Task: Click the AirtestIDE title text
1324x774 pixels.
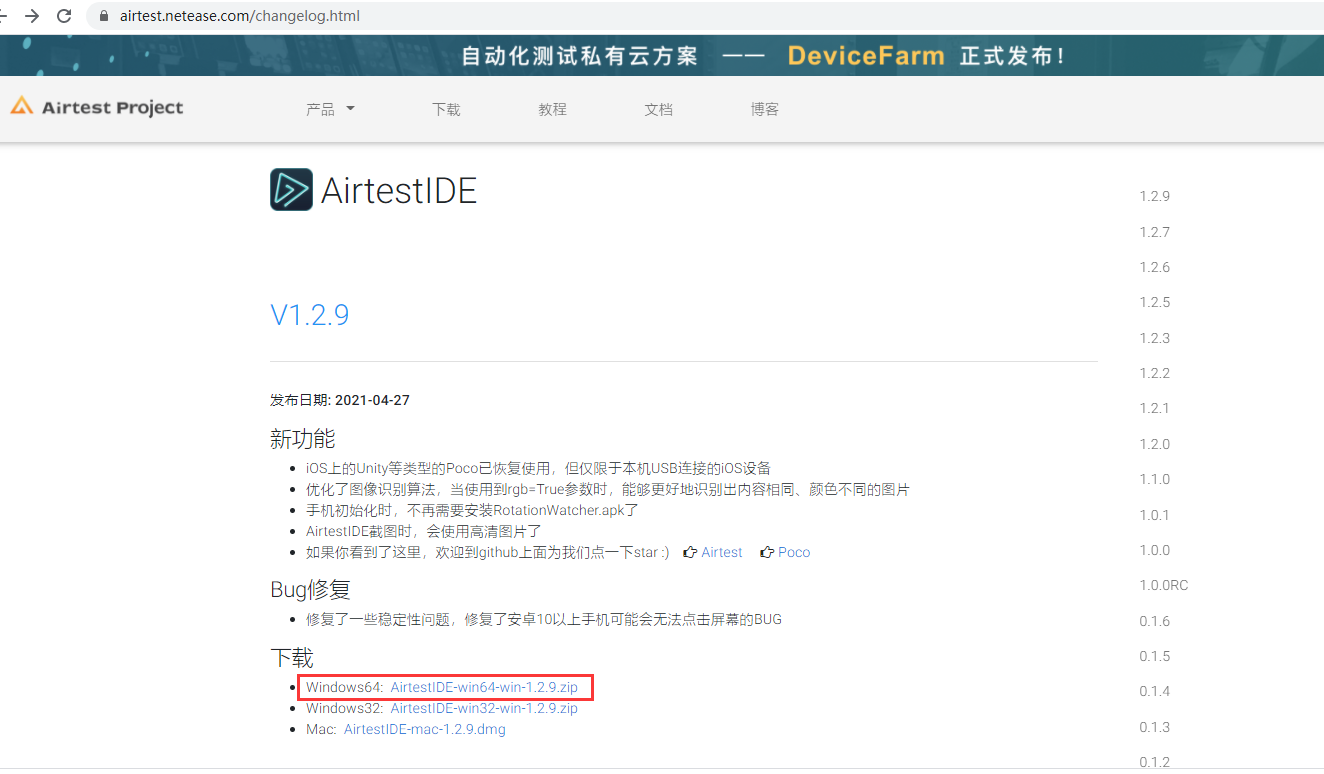Action: pyautogui.click(x=399, y=190)
